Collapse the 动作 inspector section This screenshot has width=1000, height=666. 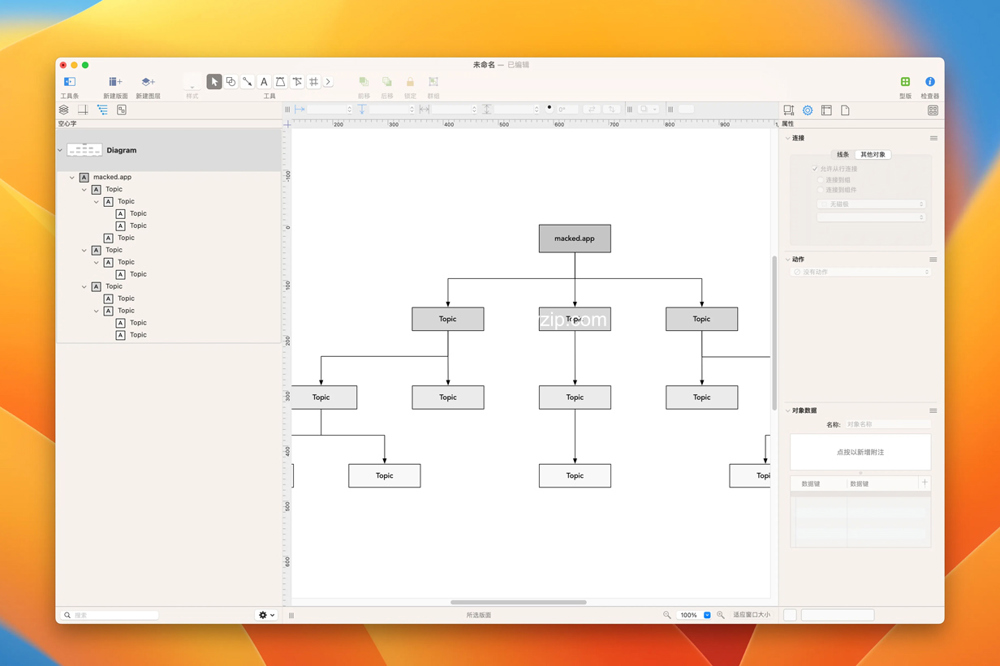787,260
